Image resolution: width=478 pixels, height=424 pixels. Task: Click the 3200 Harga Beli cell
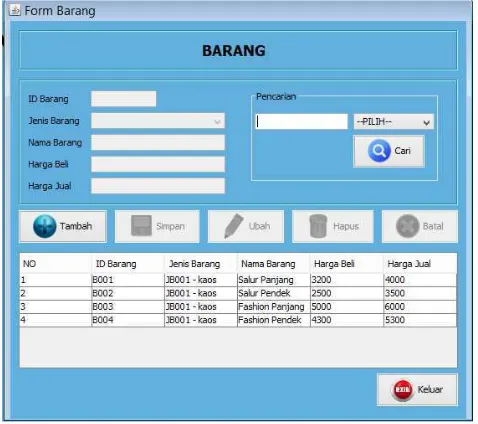[347, 280]
